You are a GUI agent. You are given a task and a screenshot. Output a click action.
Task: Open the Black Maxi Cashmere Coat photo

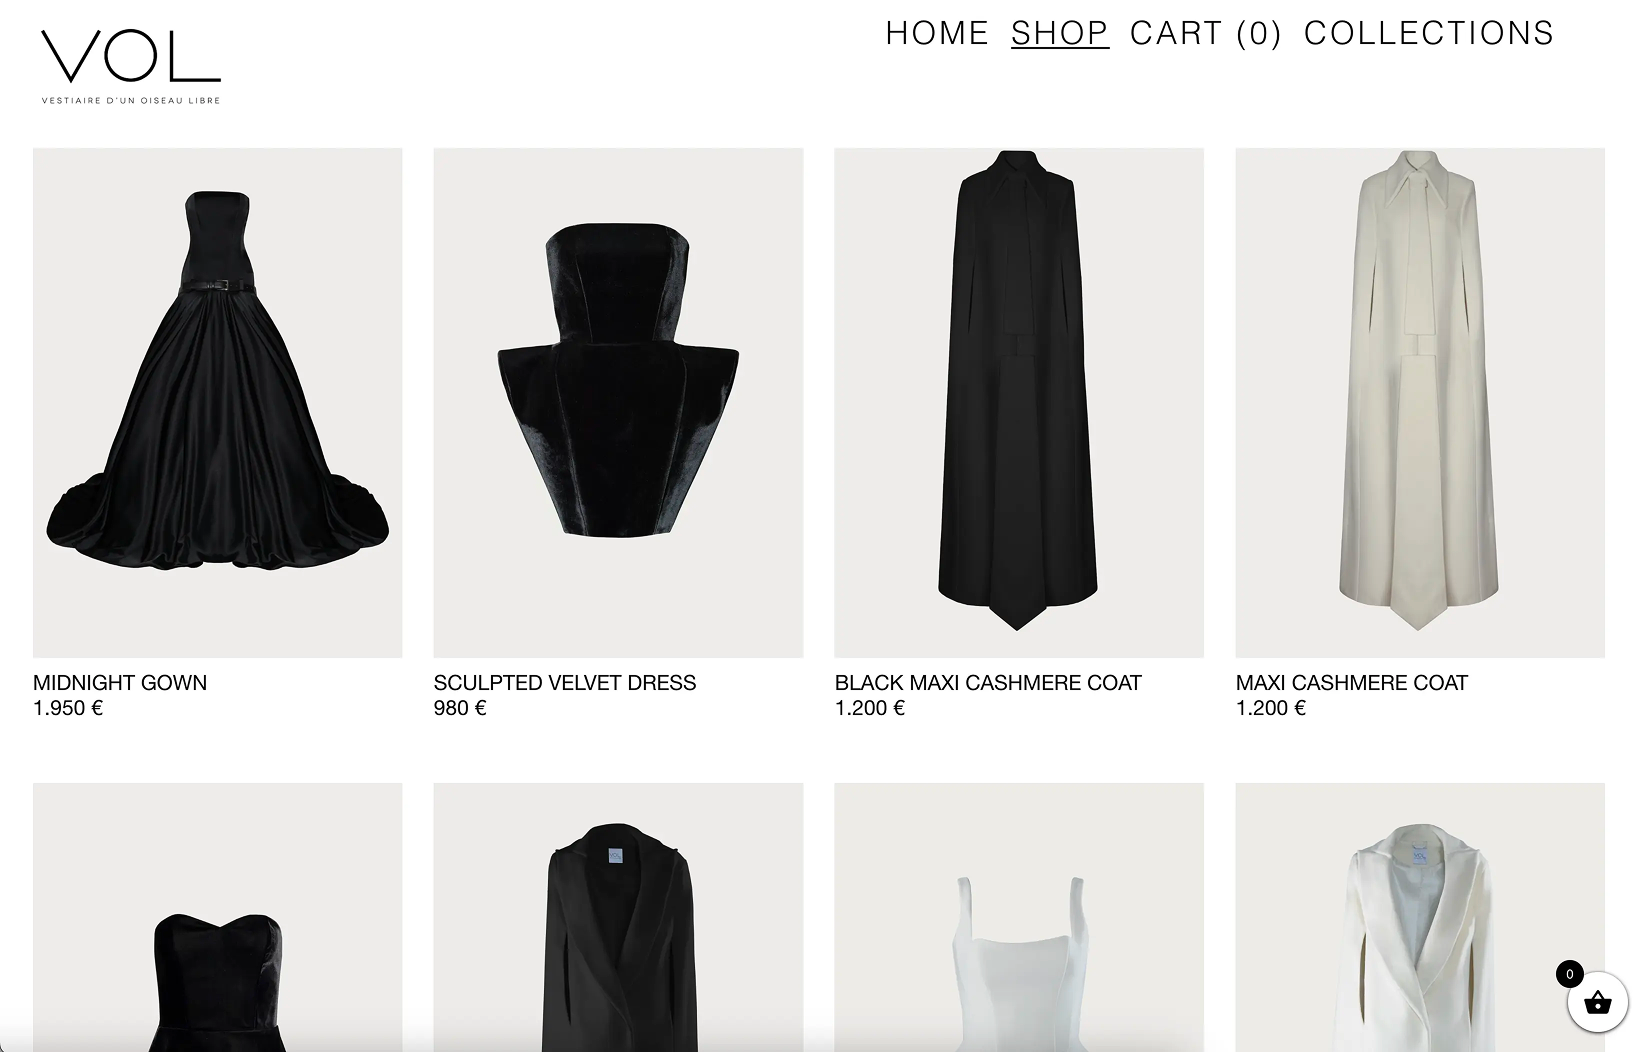point(1019,403)
